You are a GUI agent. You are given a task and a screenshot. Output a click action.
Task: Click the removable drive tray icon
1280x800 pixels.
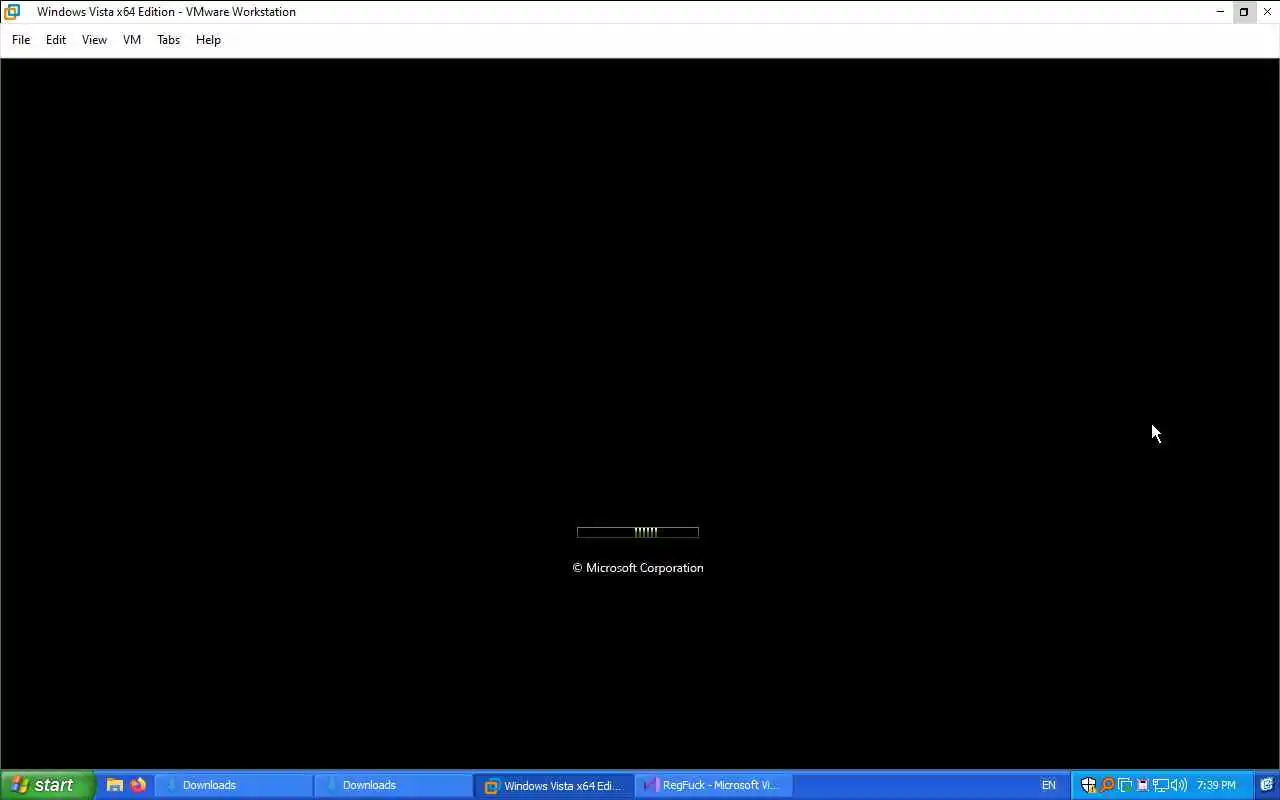click(x=1142, y=785)
